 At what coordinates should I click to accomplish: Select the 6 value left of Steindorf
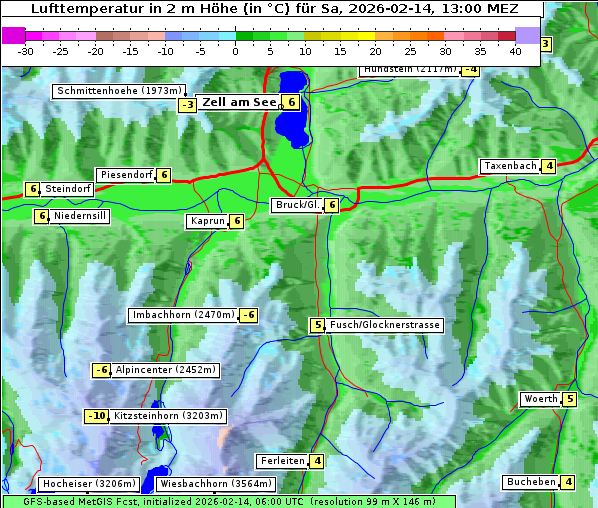pyautogui.click(x=33, y=189)
